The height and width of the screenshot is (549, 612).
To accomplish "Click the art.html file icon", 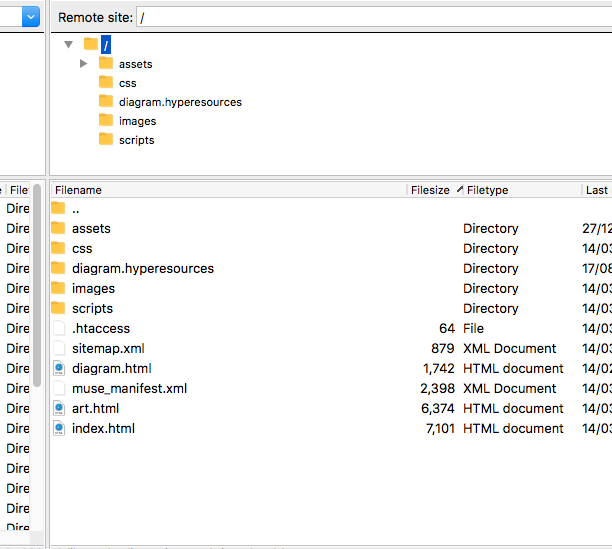I will [59, 408].
